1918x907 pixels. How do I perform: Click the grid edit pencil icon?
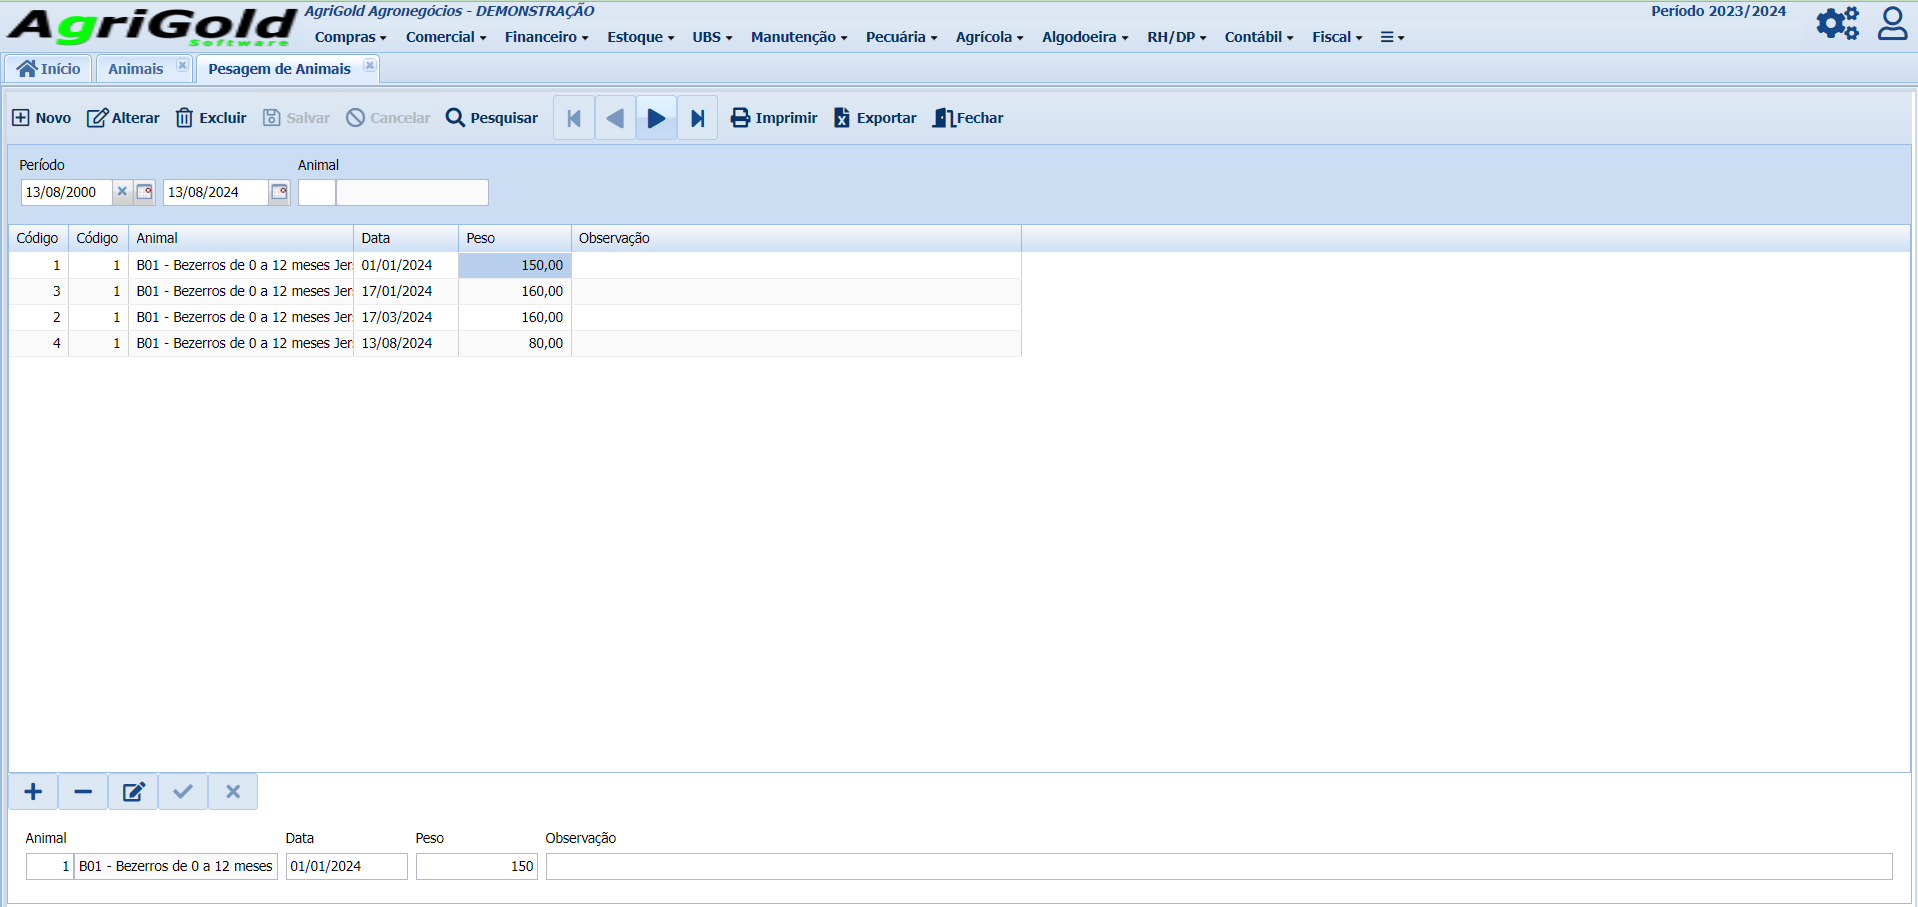pyautogui.click(x=133, y=792)
